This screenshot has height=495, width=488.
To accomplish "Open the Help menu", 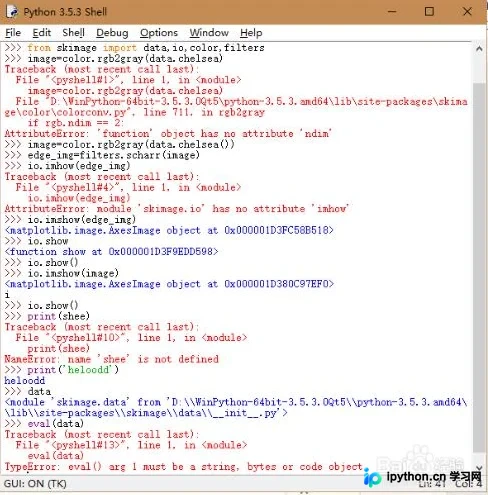I will tap(251, 33).
